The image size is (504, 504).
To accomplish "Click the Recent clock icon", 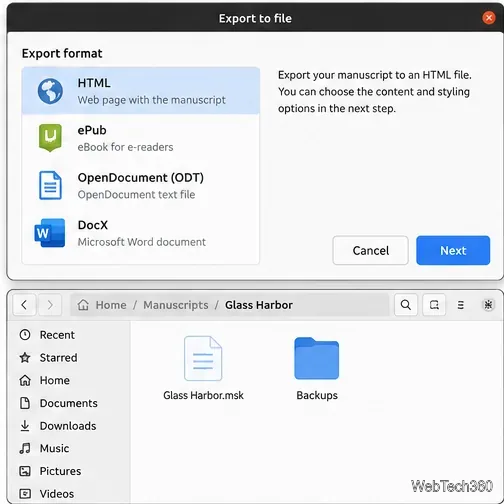I will [x=25, y=335].
